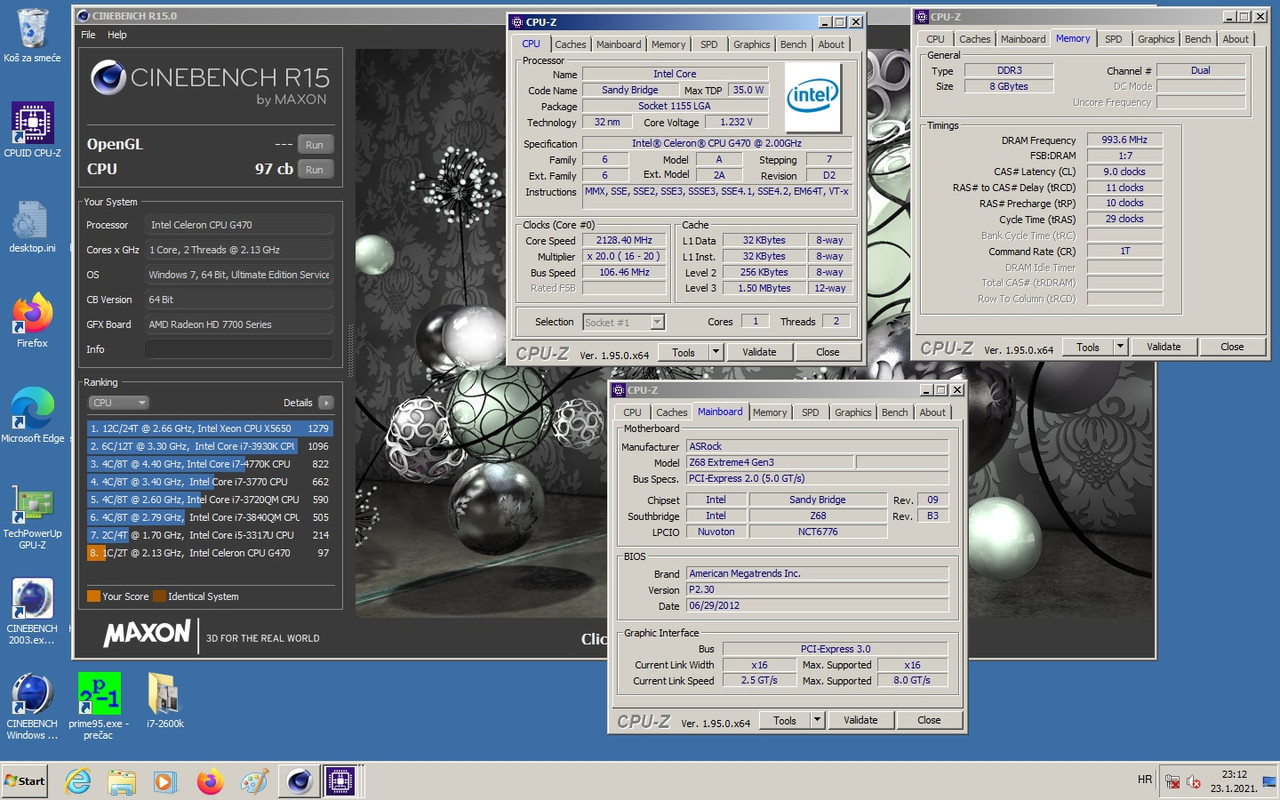This screenshot has width=1280, height=800.
Task: Click the Cinebench R15 logo sphere
Action: pyautogui.click(x=107, y=78)
